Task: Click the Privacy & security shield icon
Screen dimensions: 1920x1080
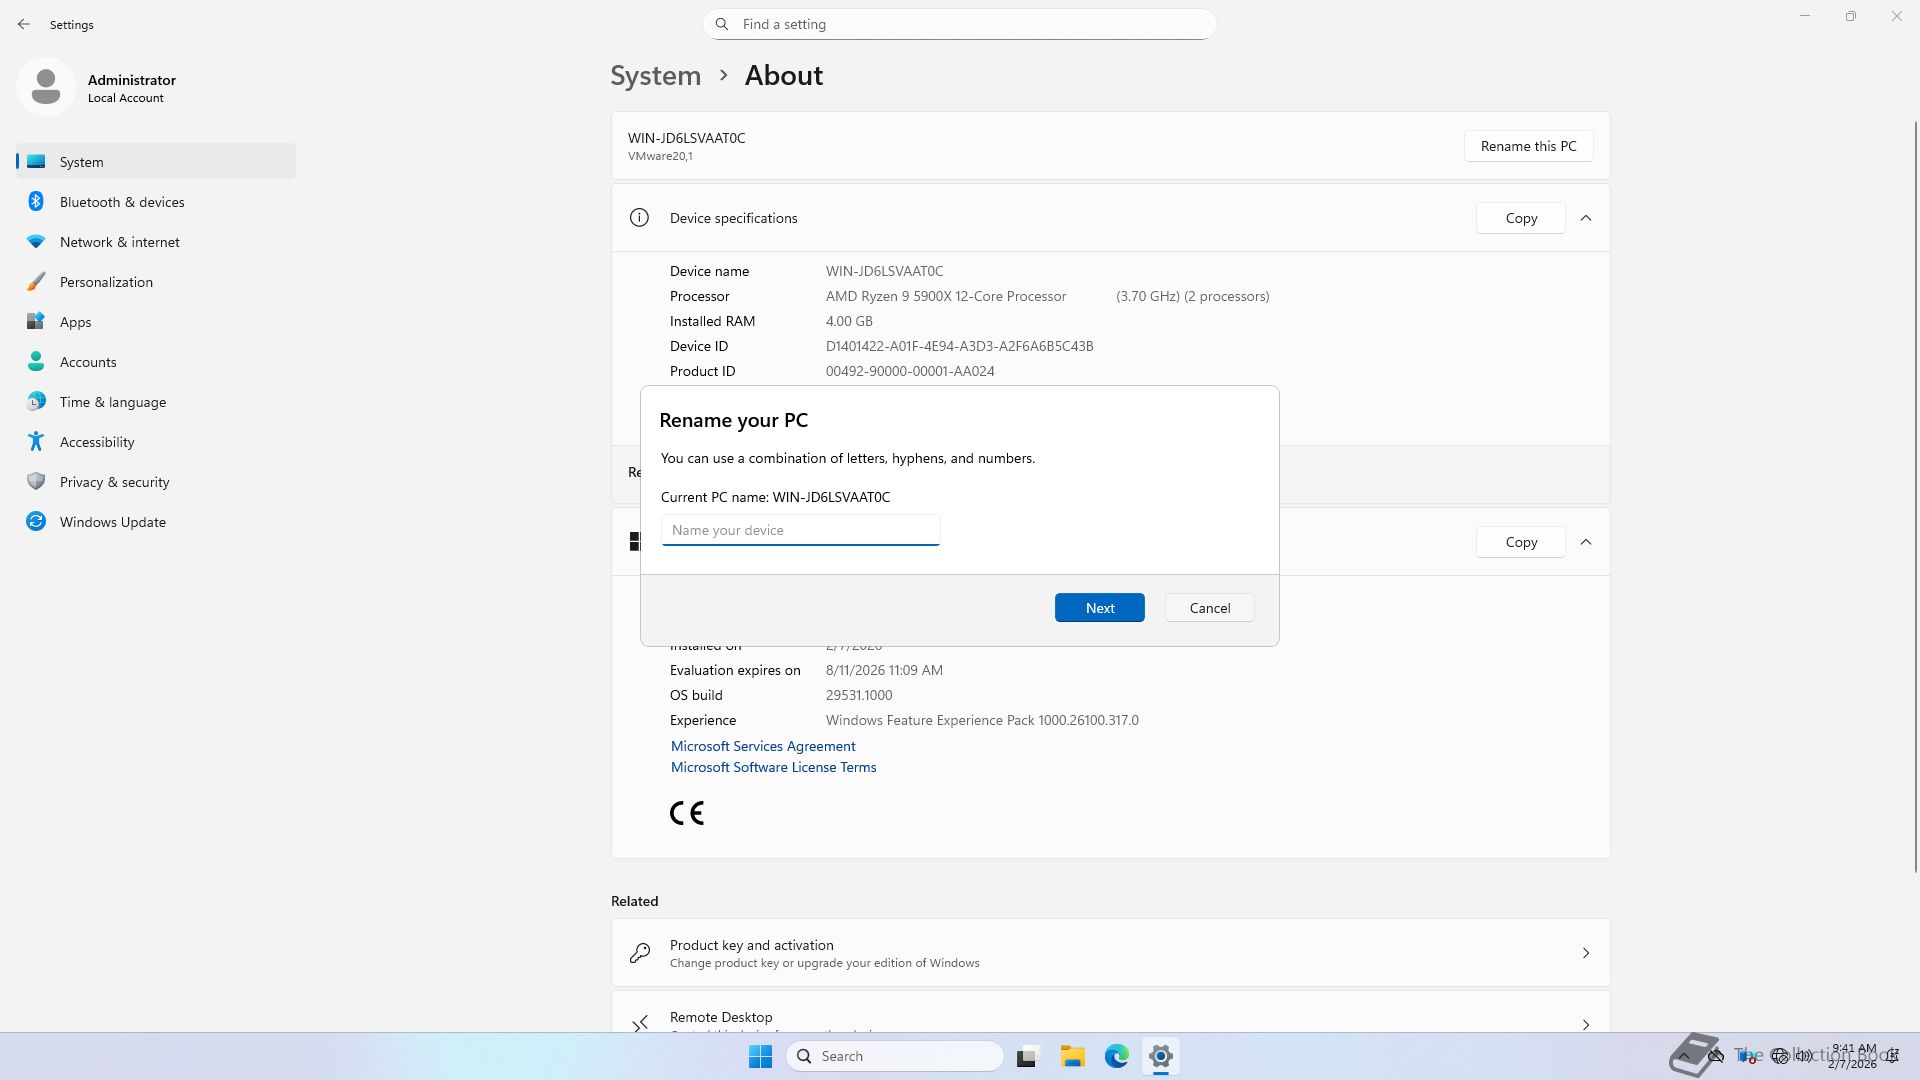Action: pyautogui.click(x=36, y=482)
